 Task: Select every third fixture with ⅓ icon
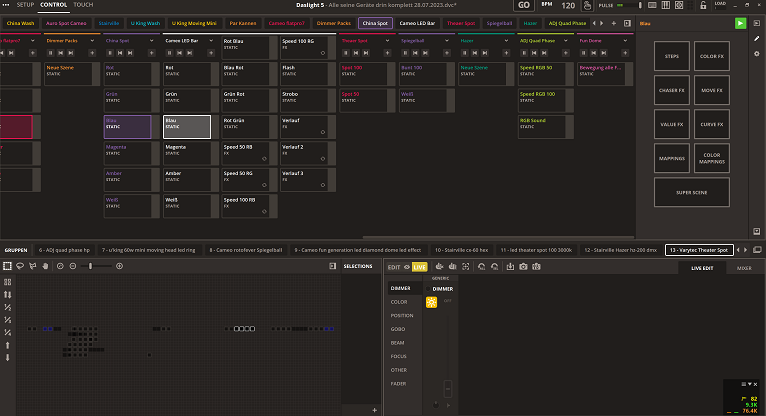coord(7,320)
